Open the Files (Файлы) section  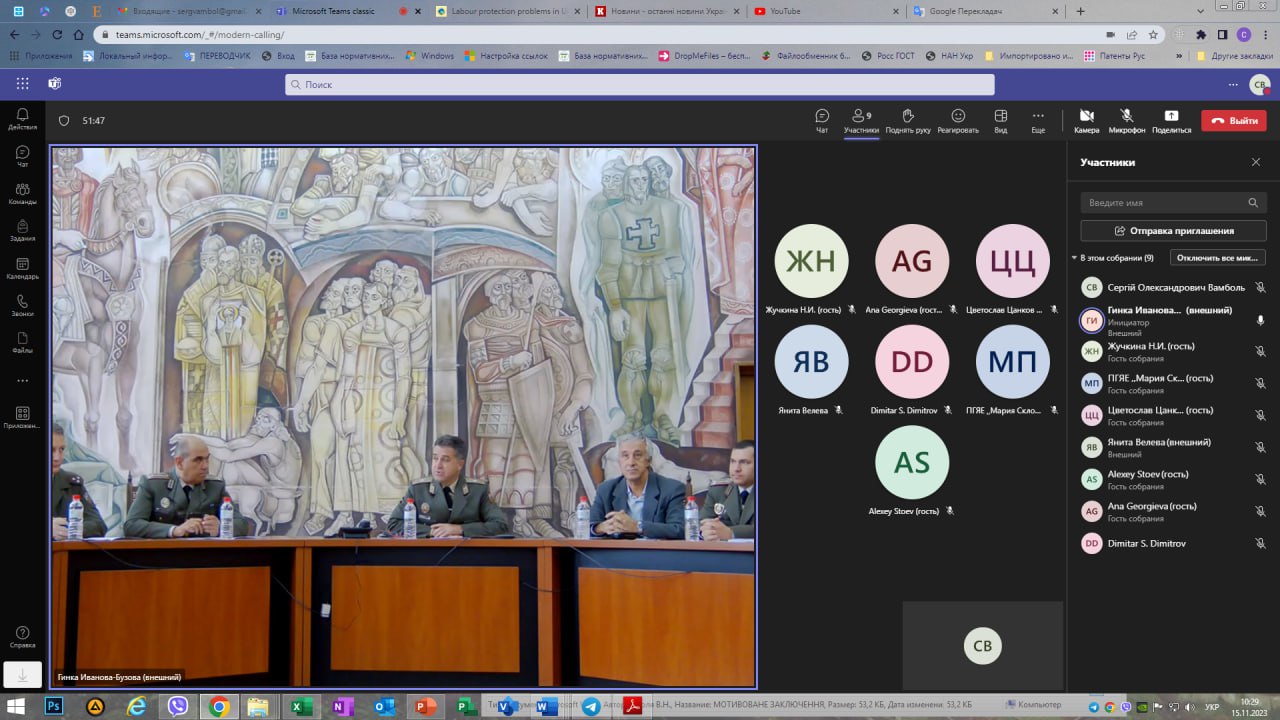[x=22, y=343]
